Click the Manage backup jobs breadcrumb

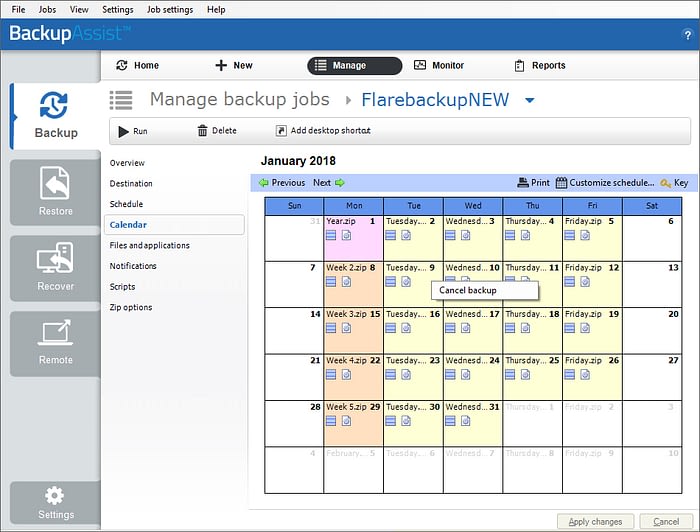point(240,100)
